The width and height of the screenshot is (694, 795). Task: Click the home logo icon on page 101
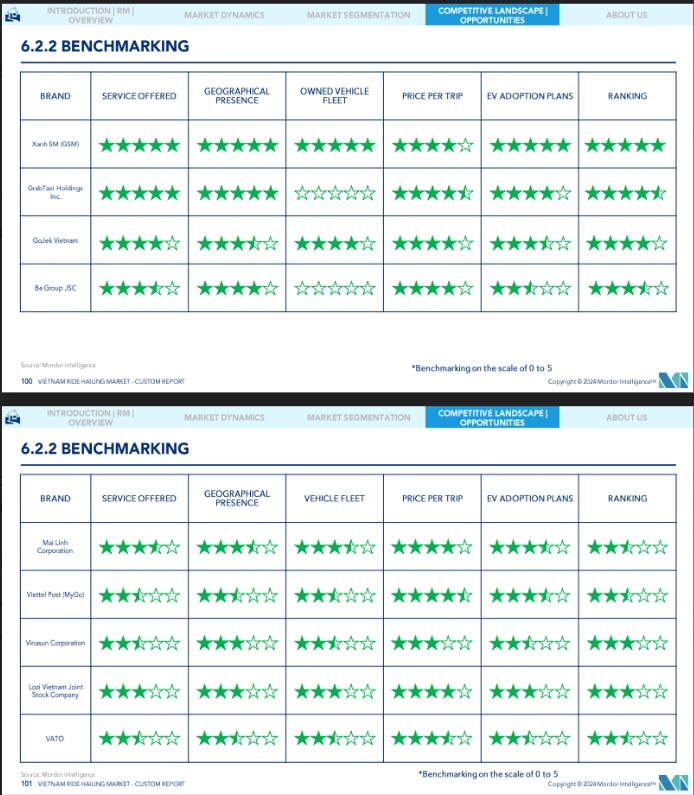point(12,418)
